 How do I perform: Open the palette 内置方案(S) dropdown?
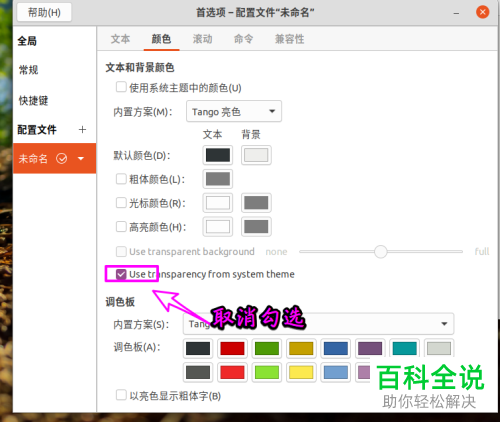click(318, 324)
